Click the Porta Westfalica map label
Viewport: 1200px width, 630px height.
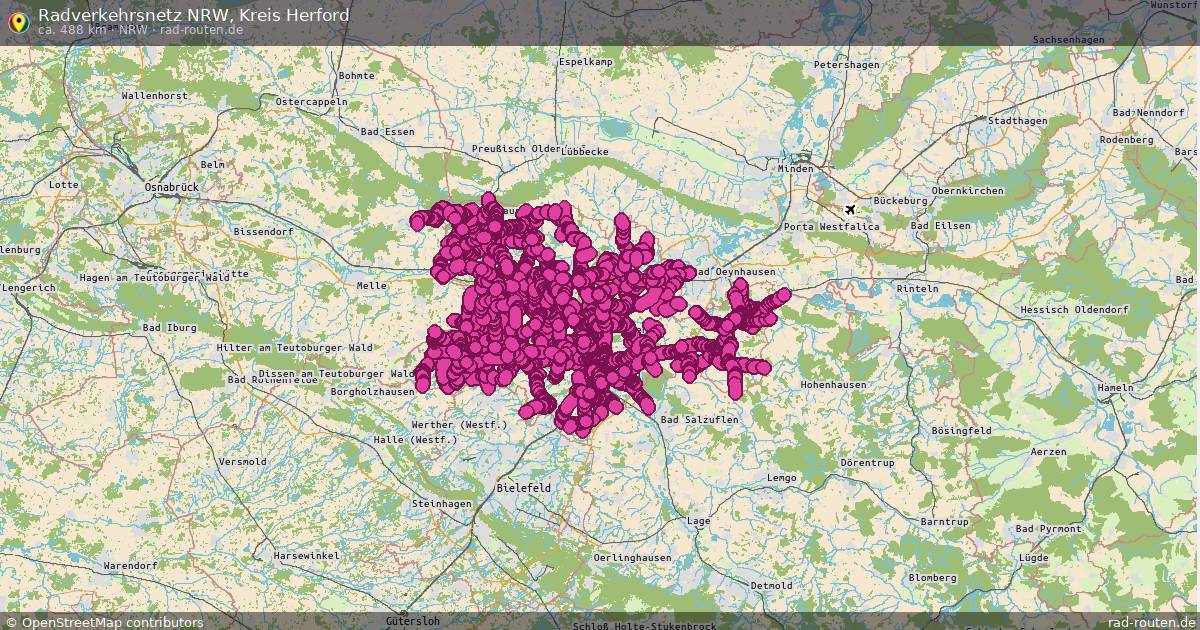832,226
